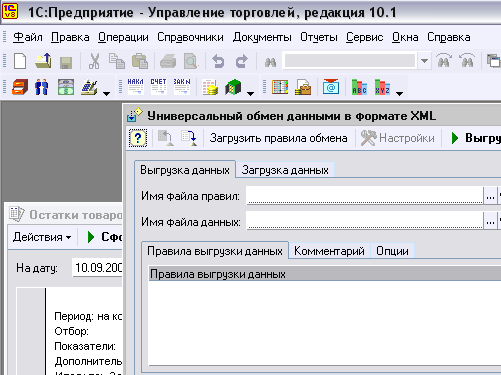
Task: Click the Имя файла правил input field
Action: [x=365, y=195]
